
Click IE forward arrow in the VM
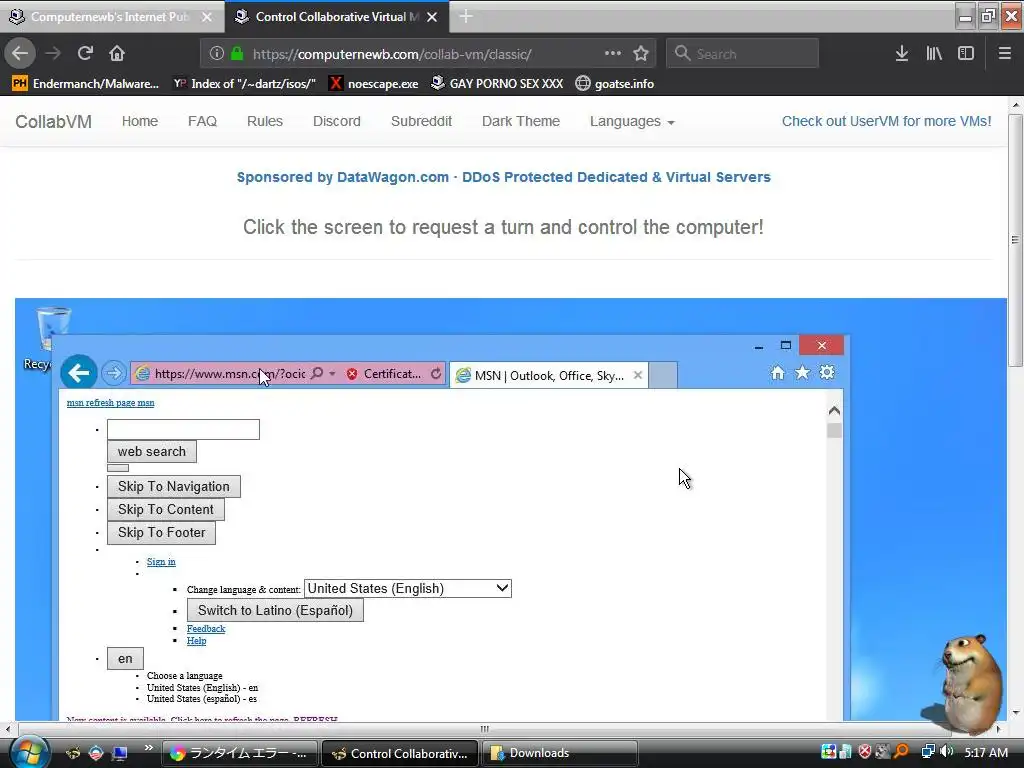[114, 373]
